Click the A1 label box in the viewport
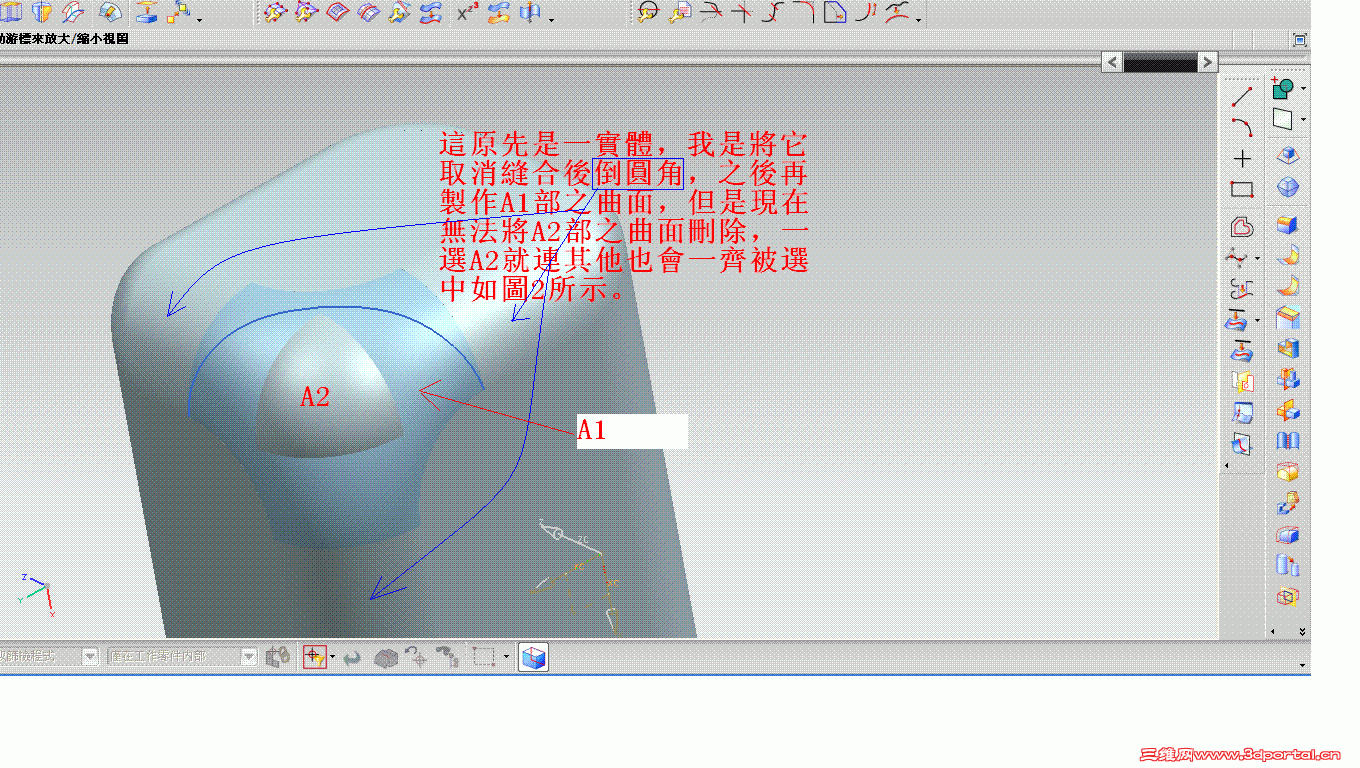The height and width of the screenshot is (768, 1360). [x=632, y=432]
